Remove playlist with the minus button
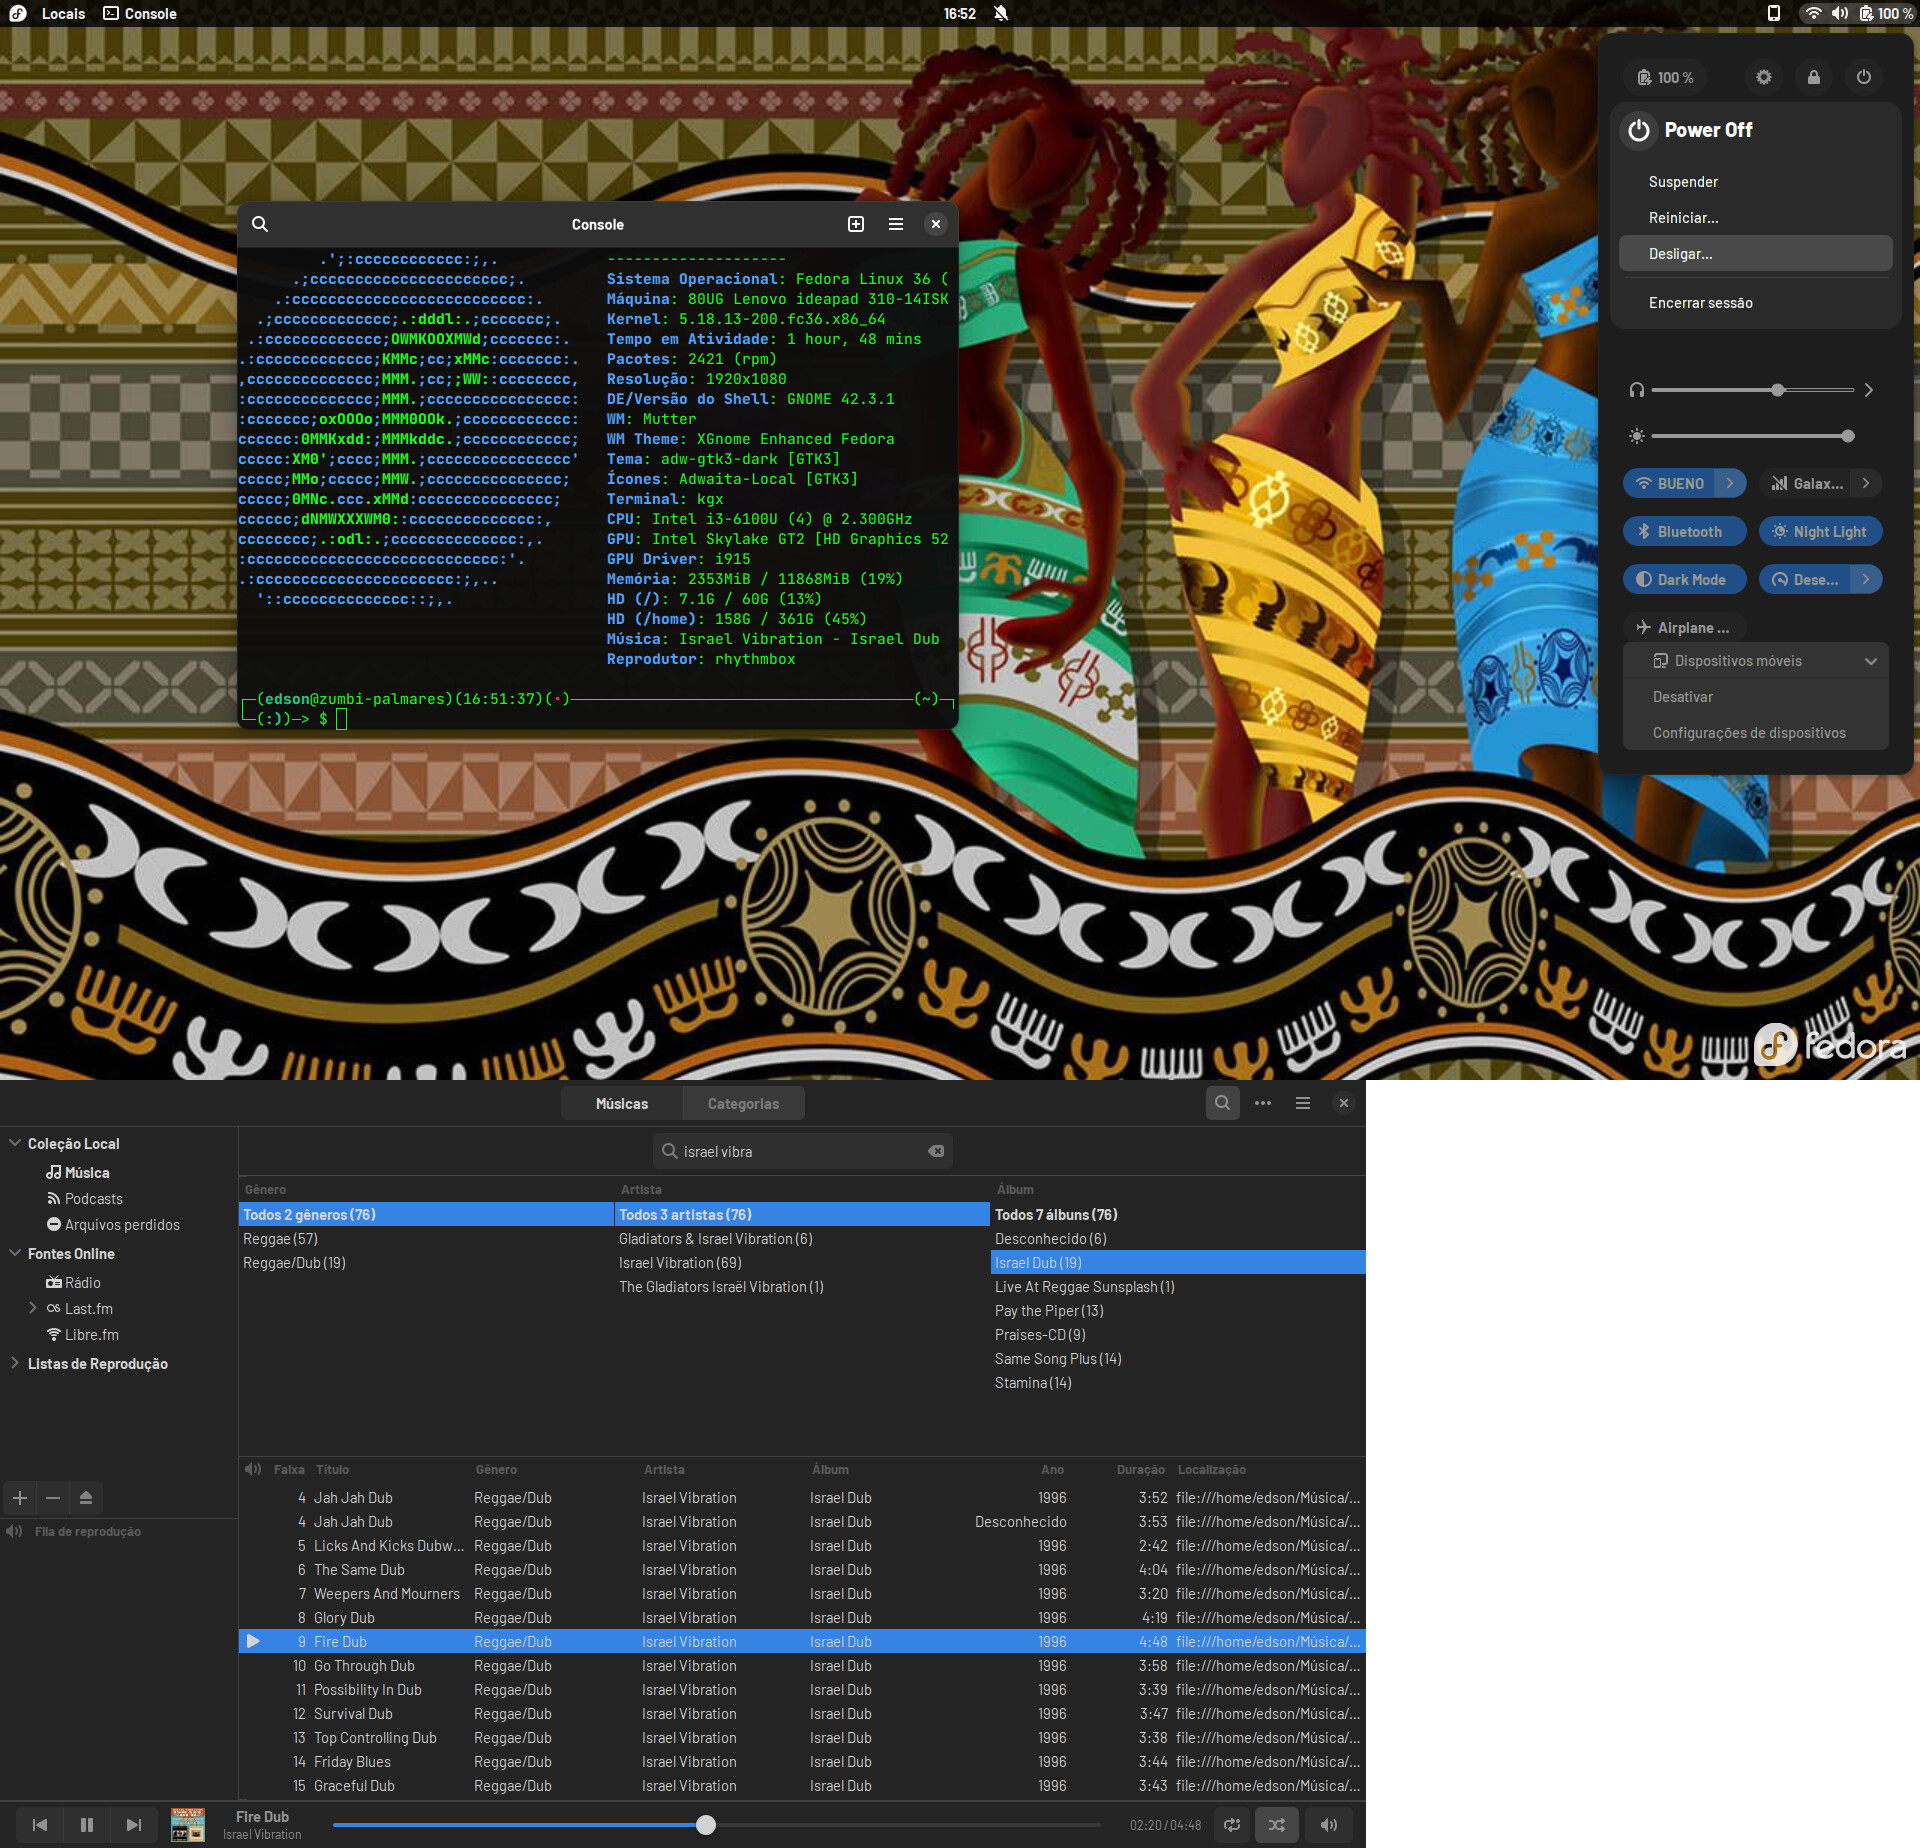This screenshot has height=1848, width=1920. (53, 1498)
